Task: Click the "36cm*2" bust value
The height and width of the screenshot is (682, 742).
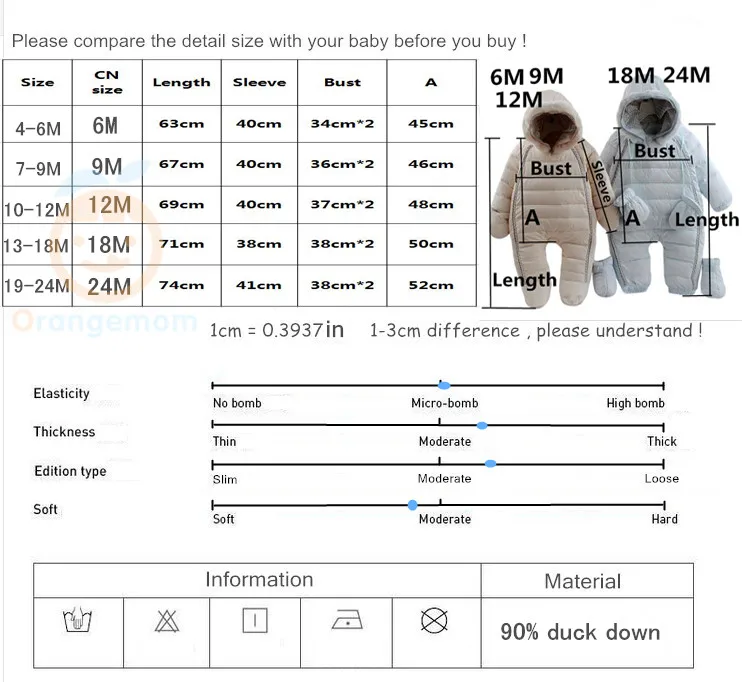Action: pyautogui.click(x=342, y=164)
